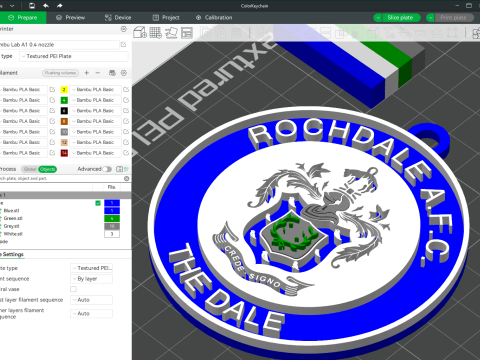Open first layer filament sequence Auto dropdown
The width and height of the screenshot is (480, 360).
point(91,300)
